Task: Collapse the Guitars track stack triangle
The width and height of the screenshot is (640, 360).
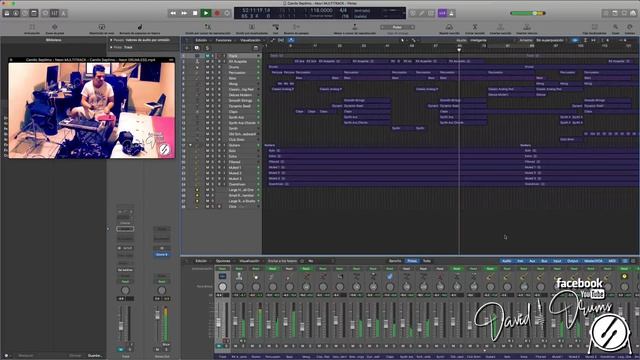Action: pyautogui.click(x=190, y=145)
